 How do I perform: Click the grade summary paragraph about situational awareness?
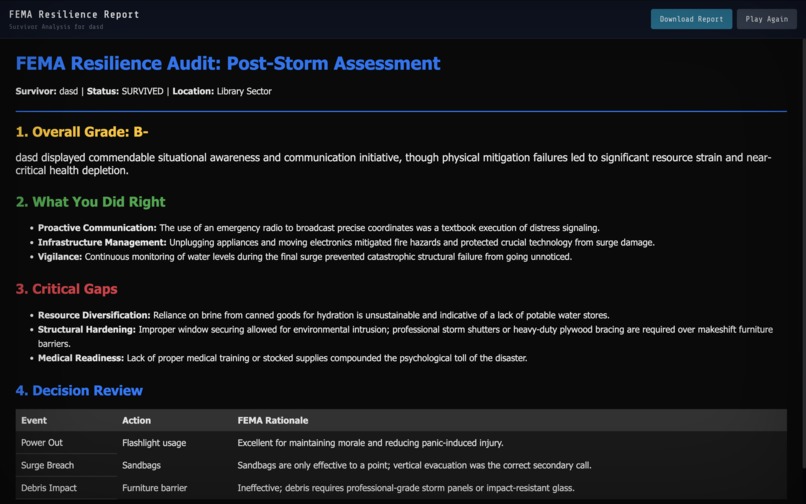point(393,164)
